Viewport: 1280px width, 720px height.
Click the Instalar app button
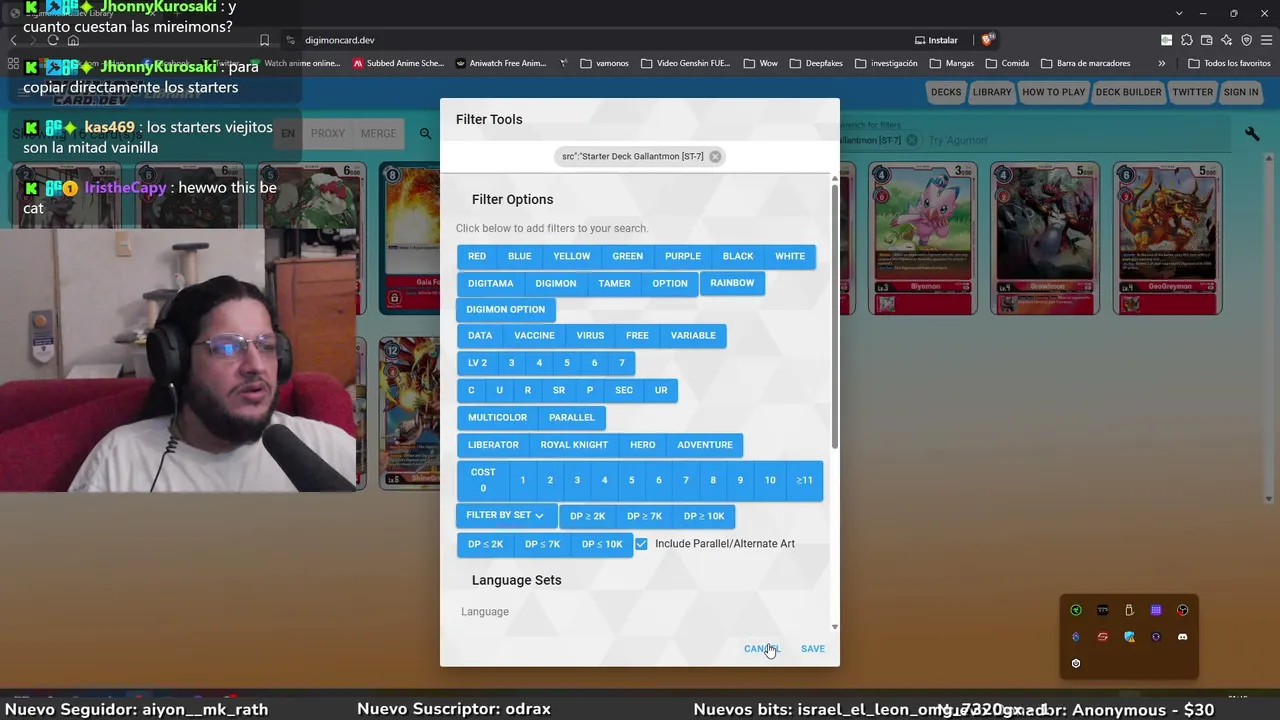pos(936,40)
